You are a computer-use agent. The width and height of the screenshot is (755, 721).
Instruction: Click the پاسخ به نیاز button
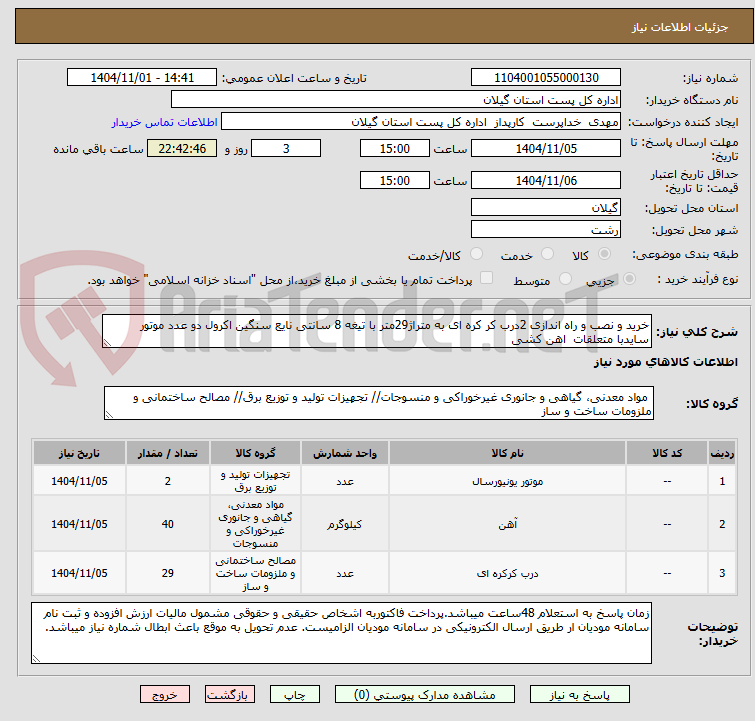[579, 695]
